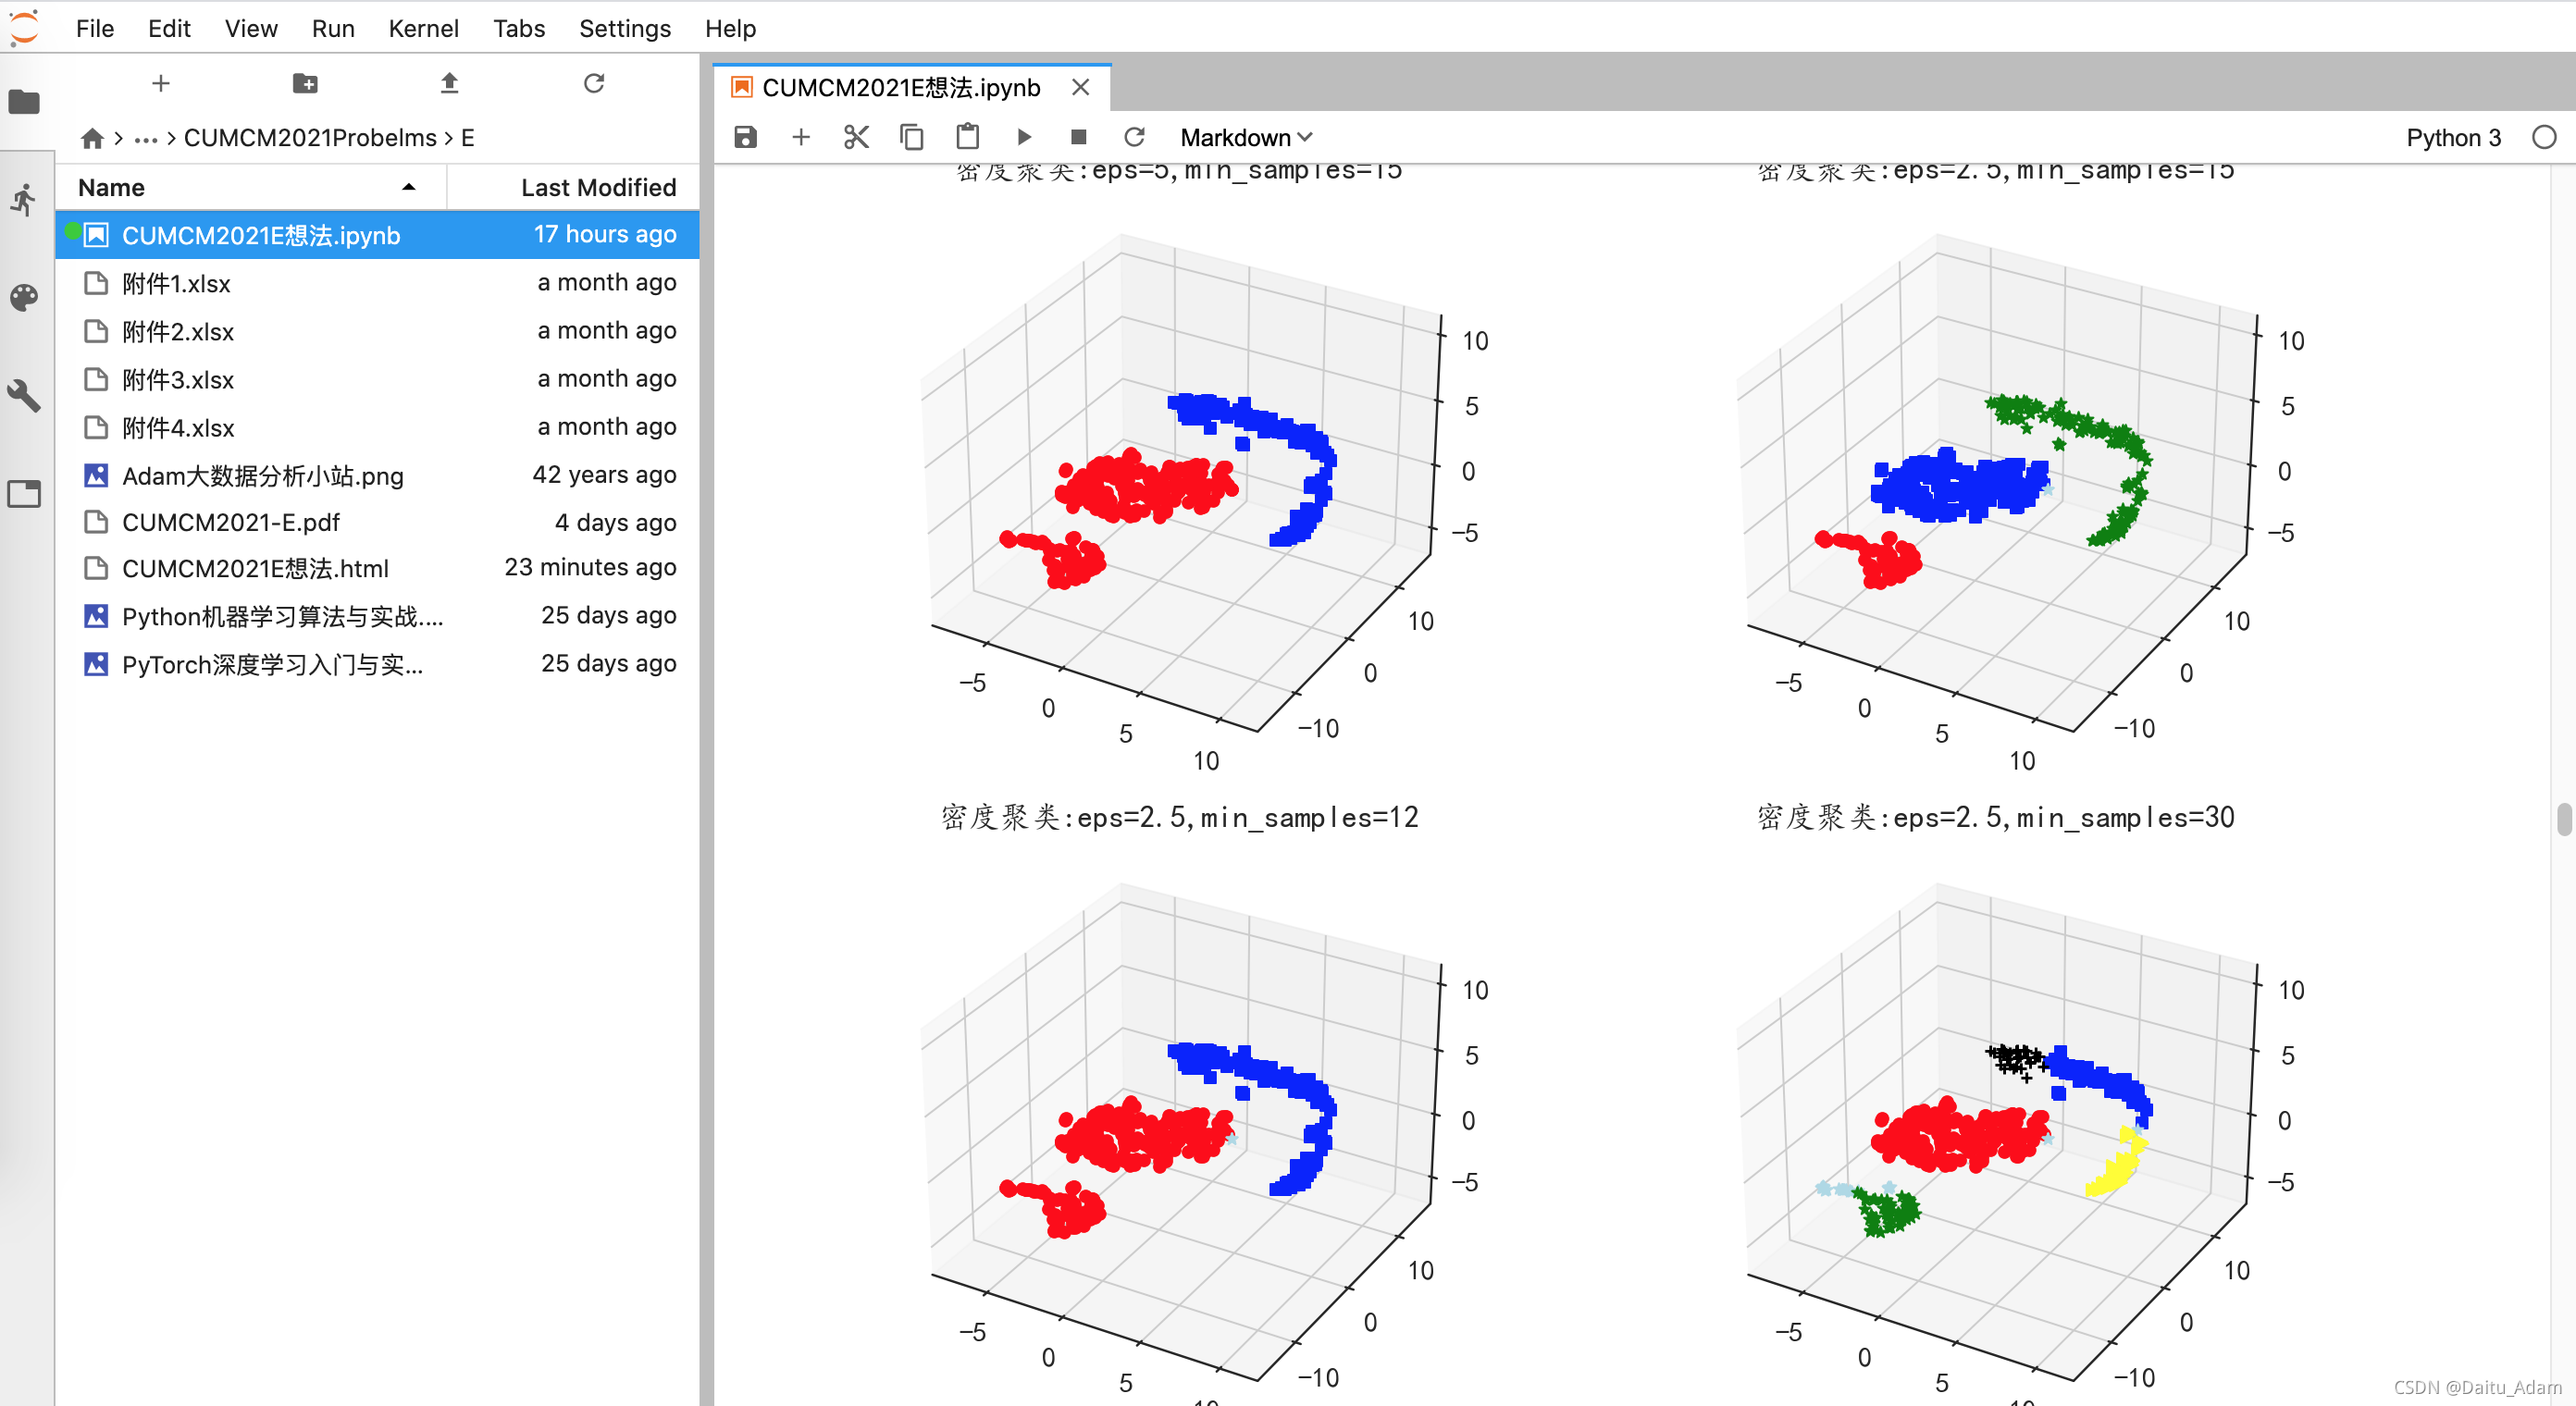Select Adam大数据分析小站.png image file
The width and height of the screenshot is (2576, 1406).
point(378,475)
